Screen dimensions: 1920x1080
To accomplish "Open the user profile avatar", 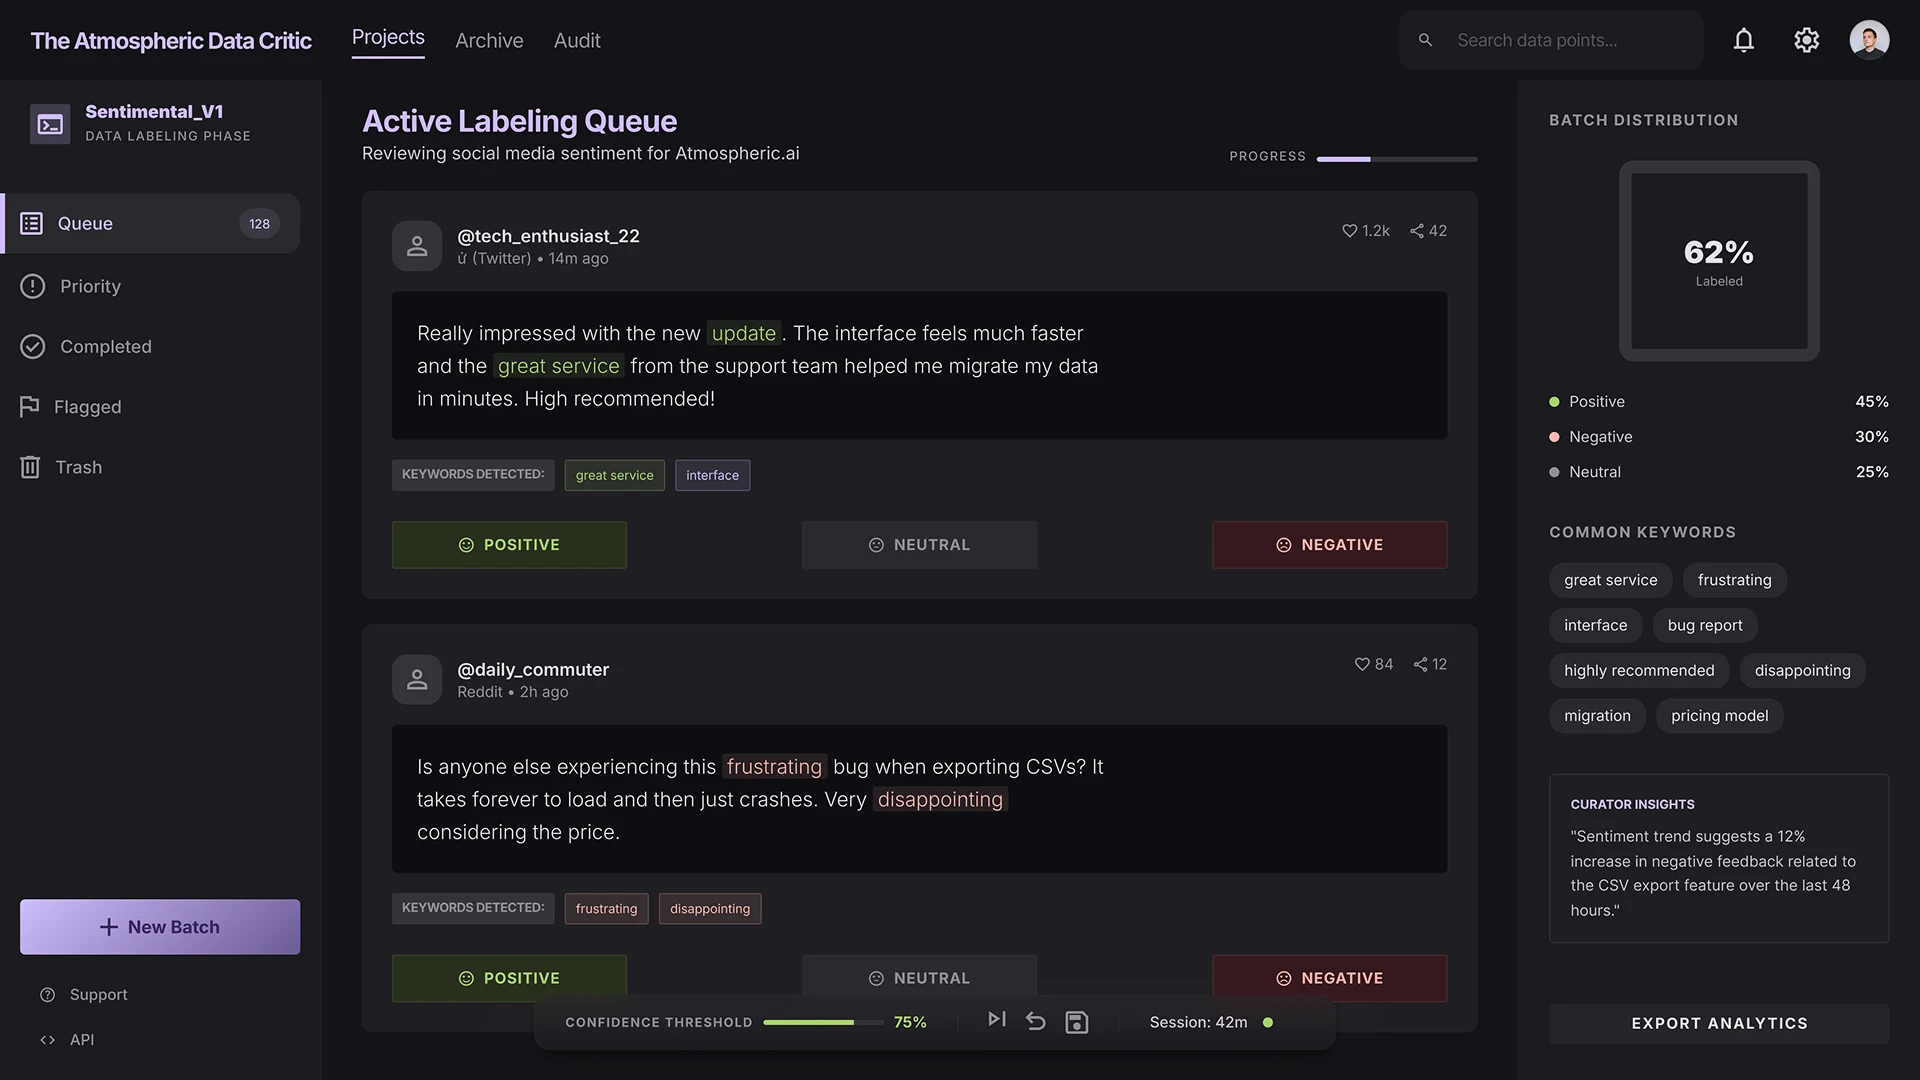I will [x=1868, y=40].
